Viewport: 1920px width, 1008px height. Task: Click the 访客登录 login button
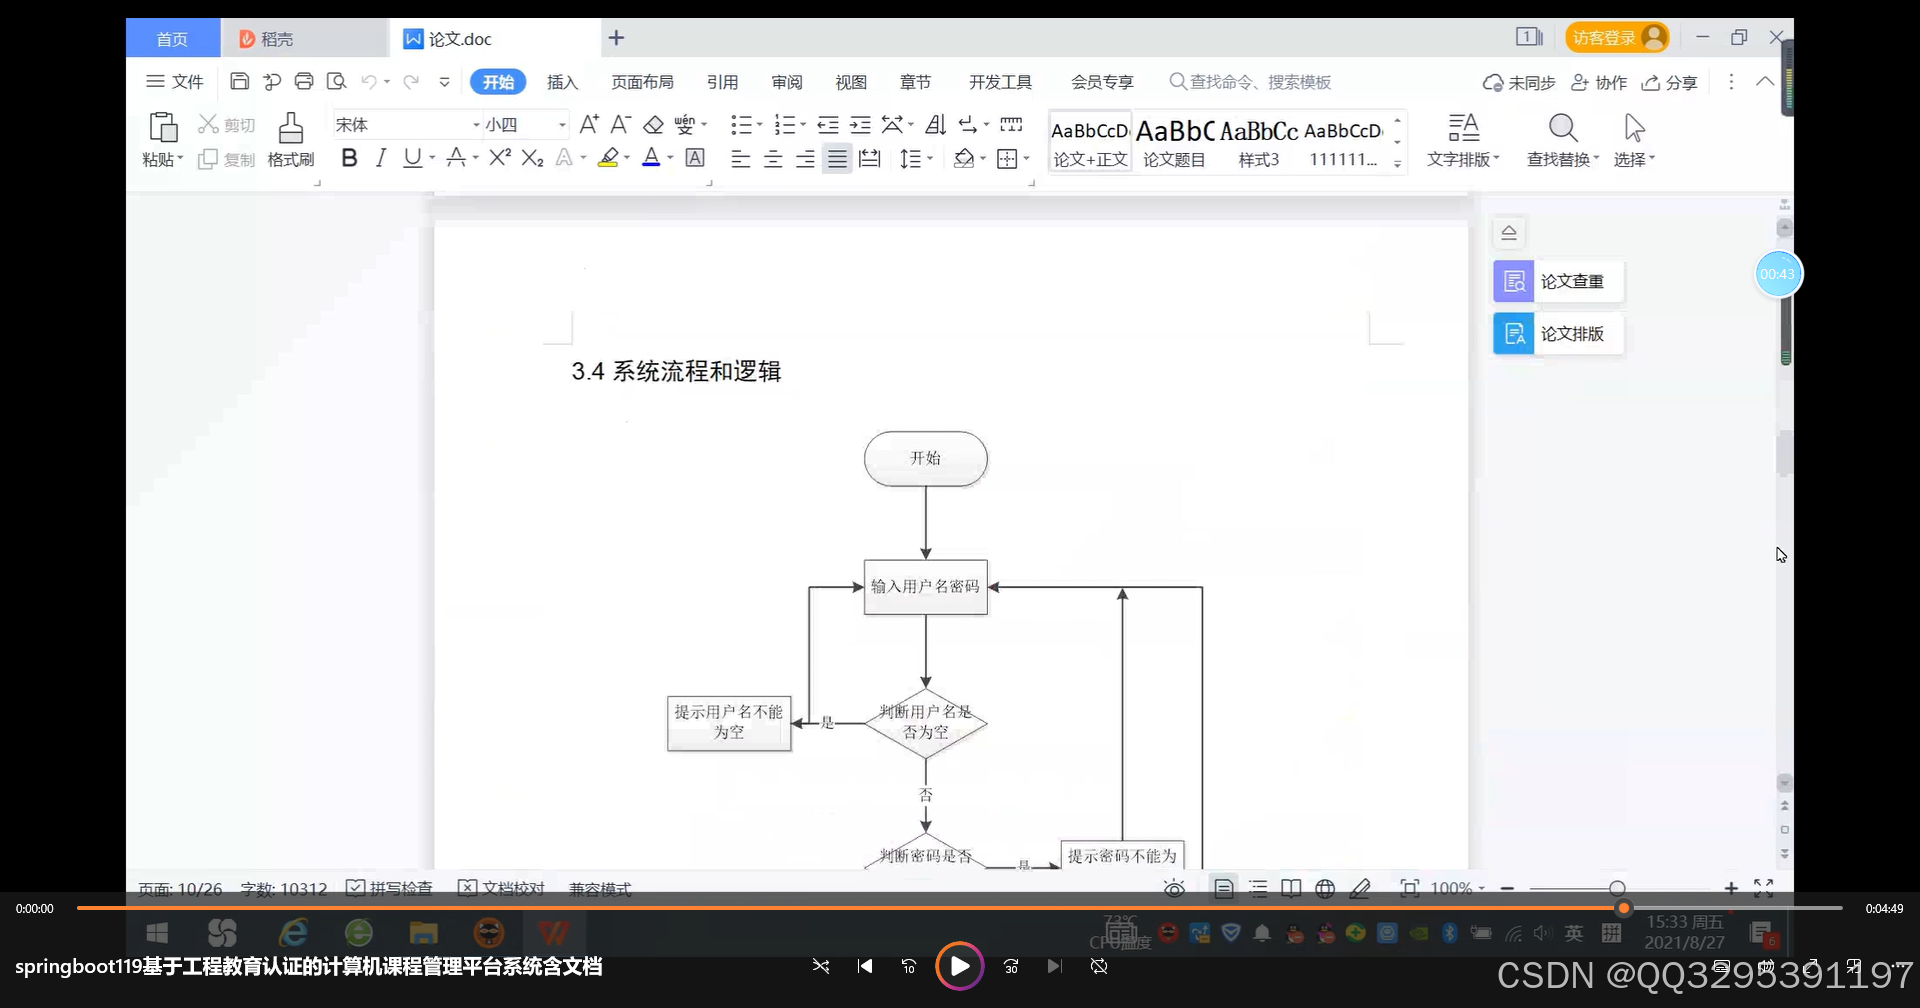tap(1617, 38)
